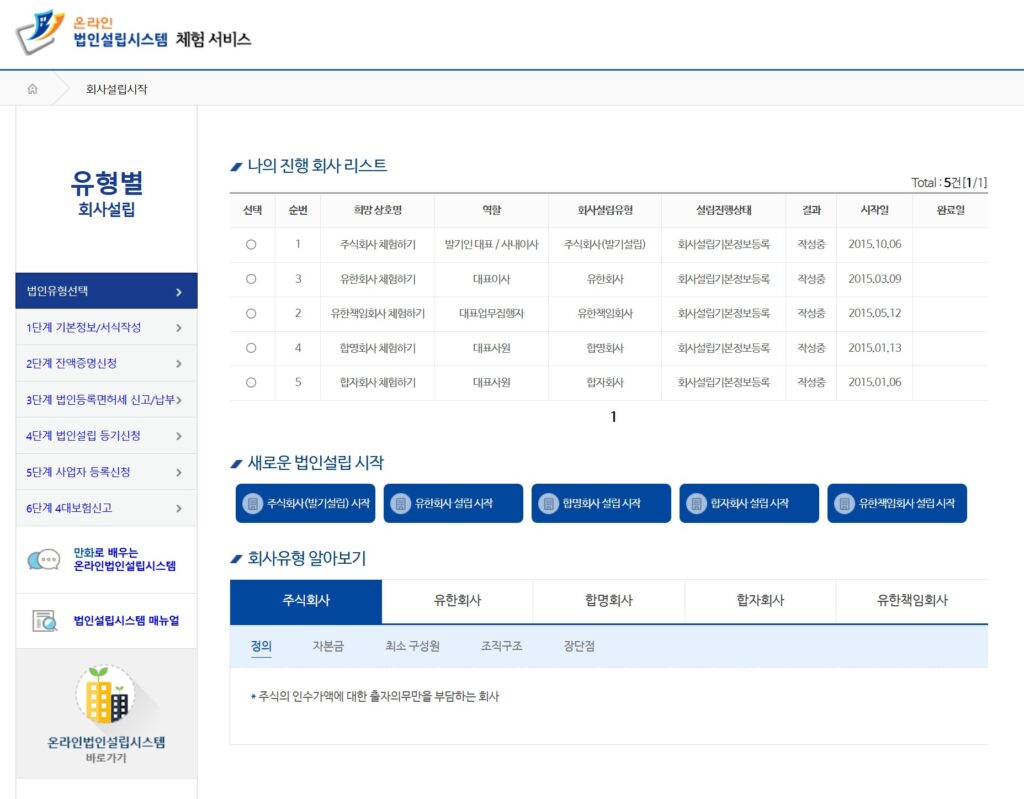
Task: Select the 자본금 sub-tab
Action: [328, 646]
